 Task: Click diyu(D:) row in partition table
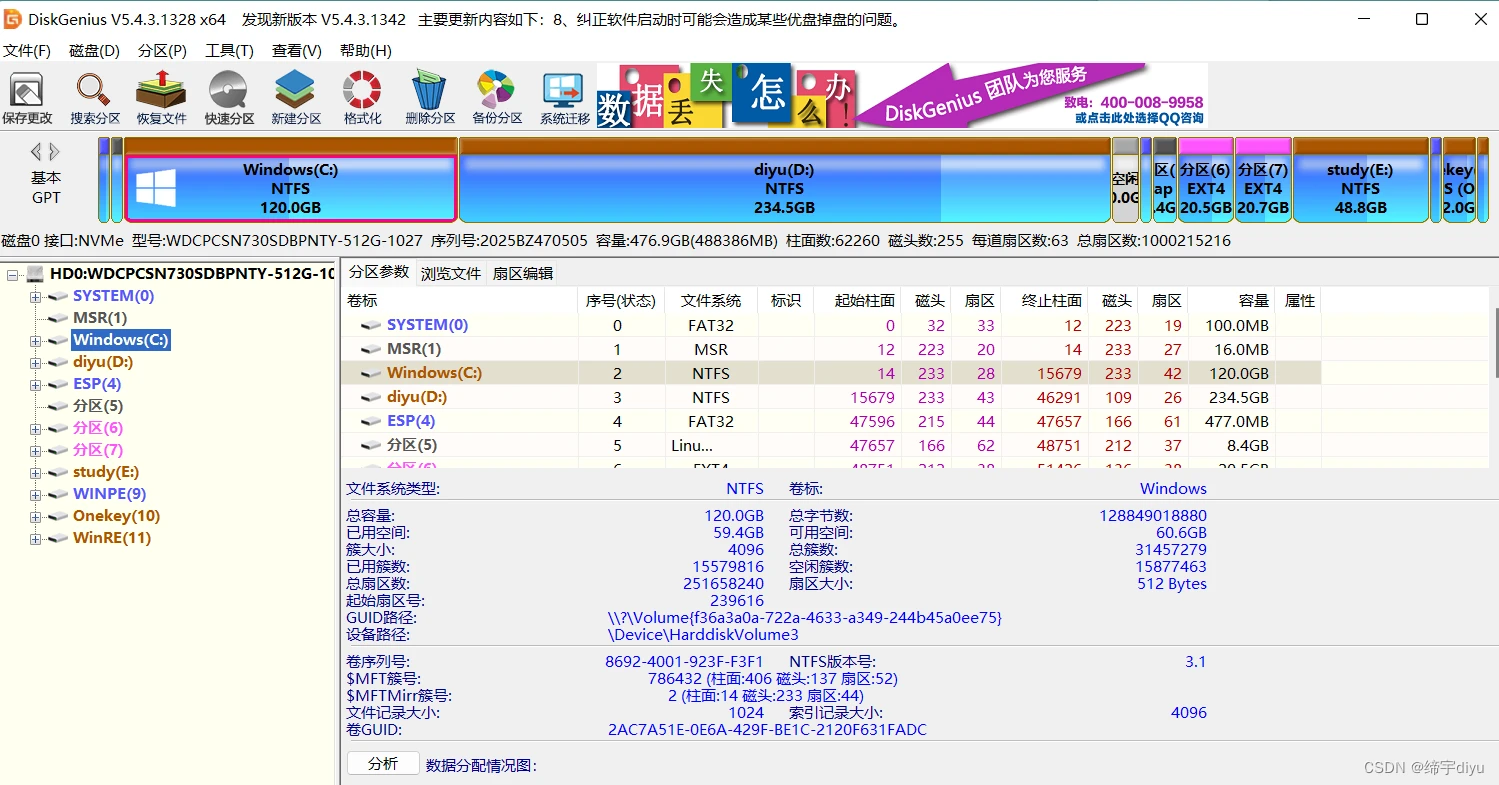[x=831, y=397]
